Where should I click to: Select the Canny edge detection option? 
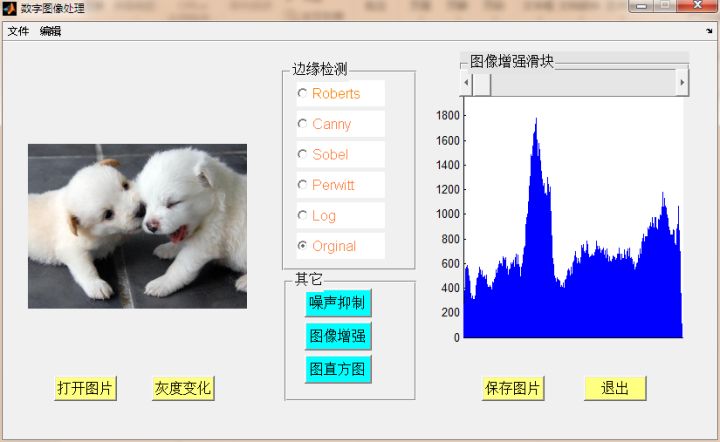click(x=340, y=124)
